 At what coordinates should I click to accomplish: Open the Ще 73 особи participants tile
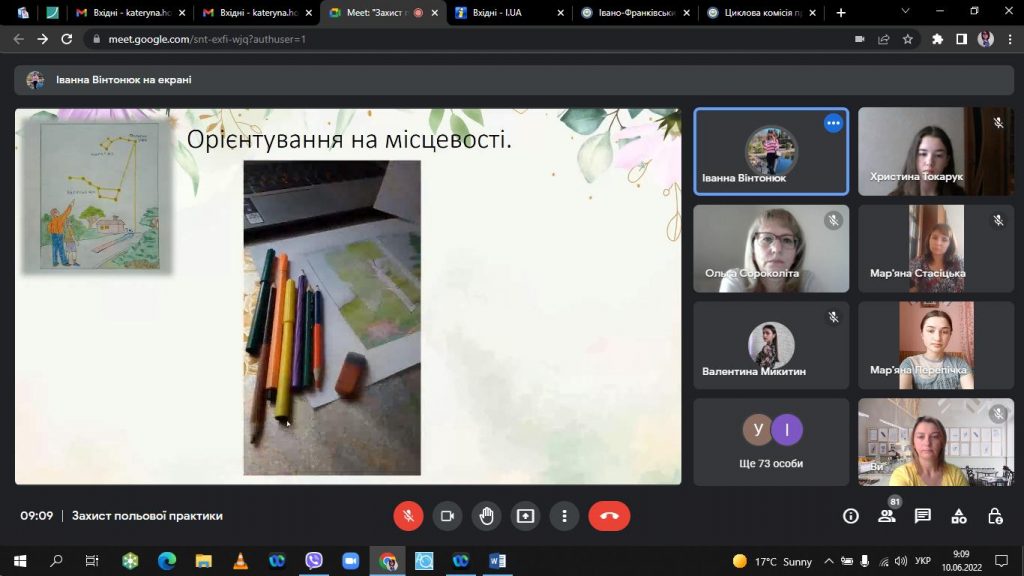tap(771, 442)
